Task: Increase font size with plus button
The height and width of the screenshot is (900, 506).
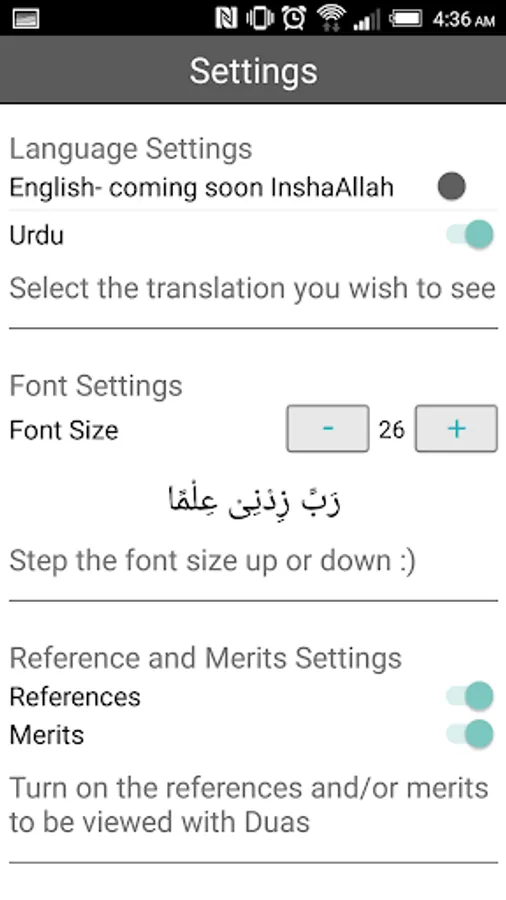Action: coord(456,429)
